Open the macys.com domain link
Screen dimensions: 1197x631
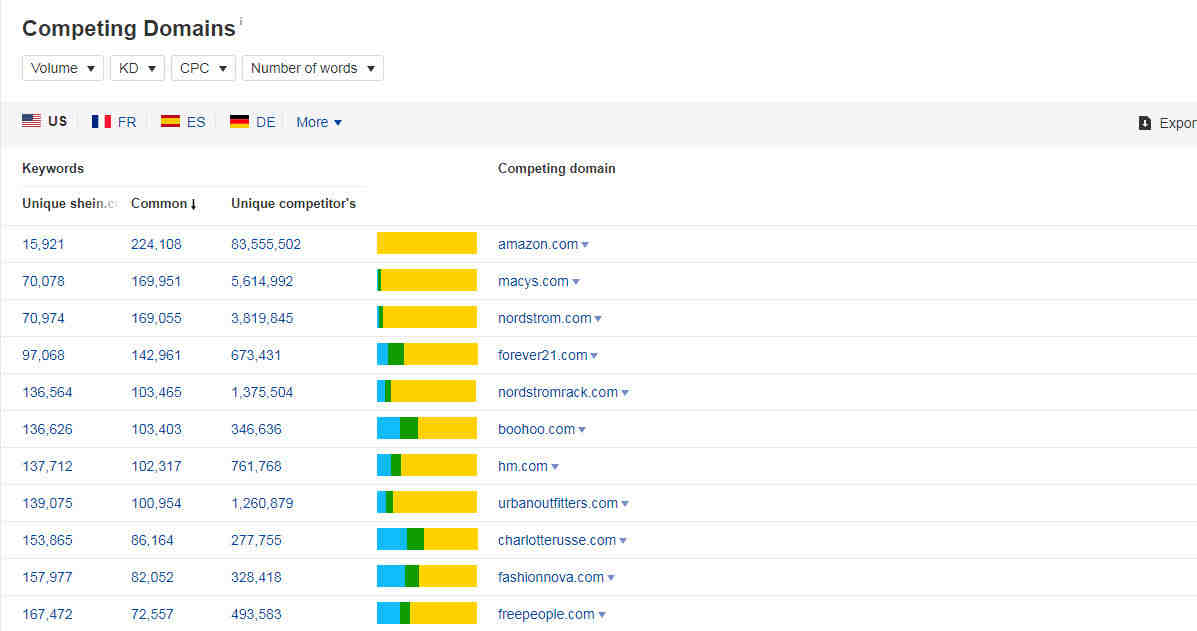pos(533,282)
